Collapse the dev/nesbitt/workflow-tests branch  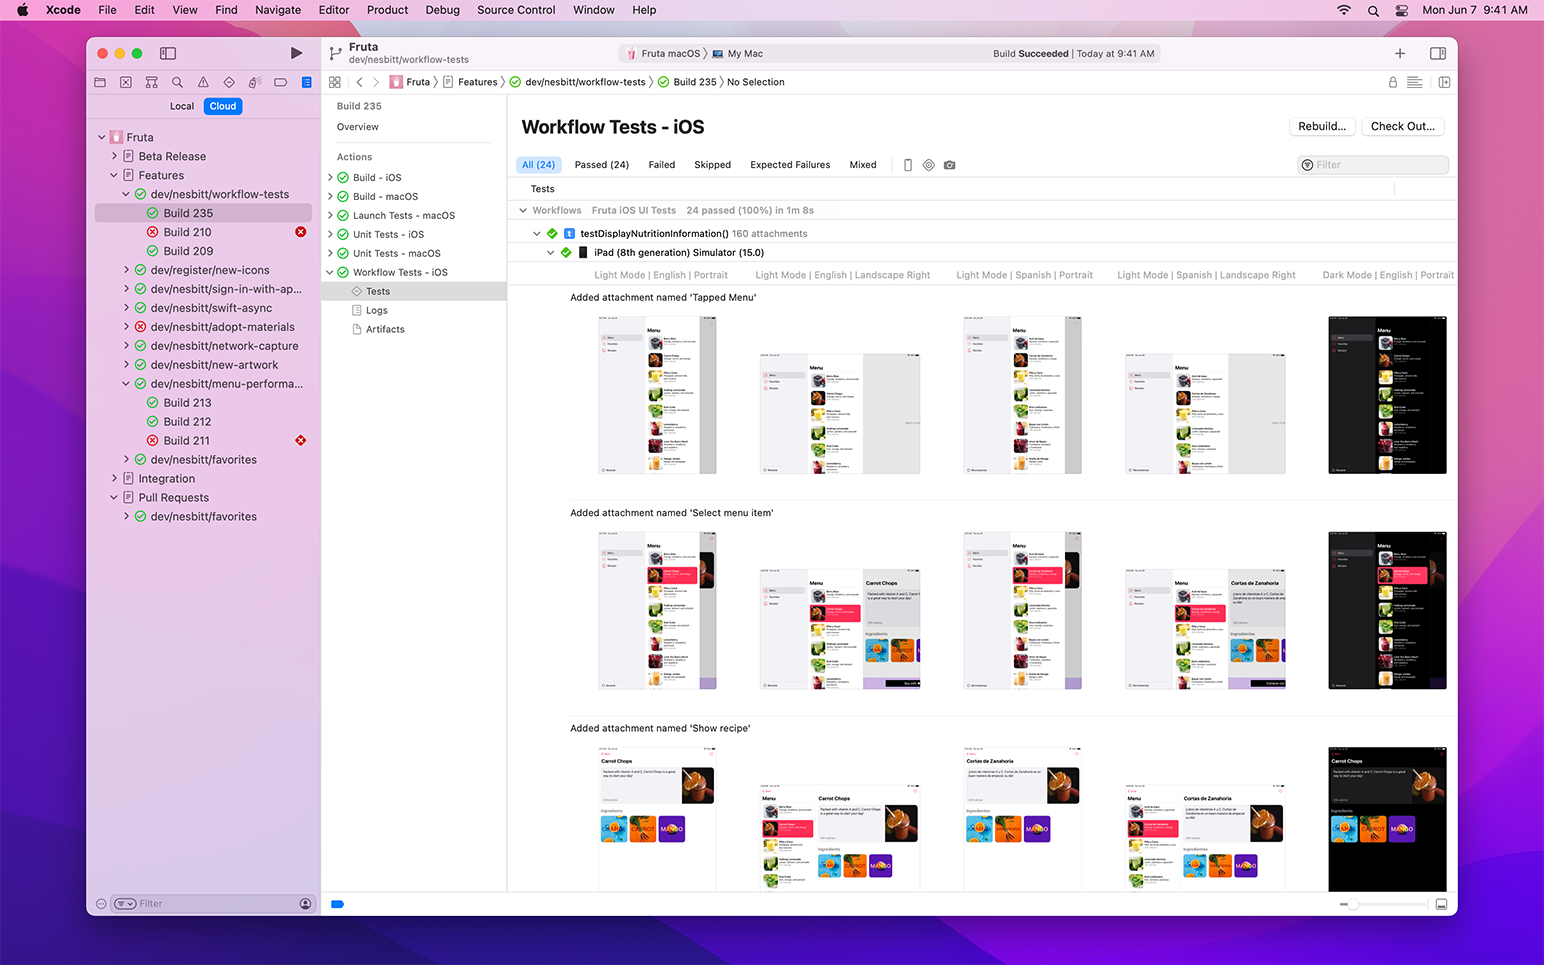[x=126, y=193]
